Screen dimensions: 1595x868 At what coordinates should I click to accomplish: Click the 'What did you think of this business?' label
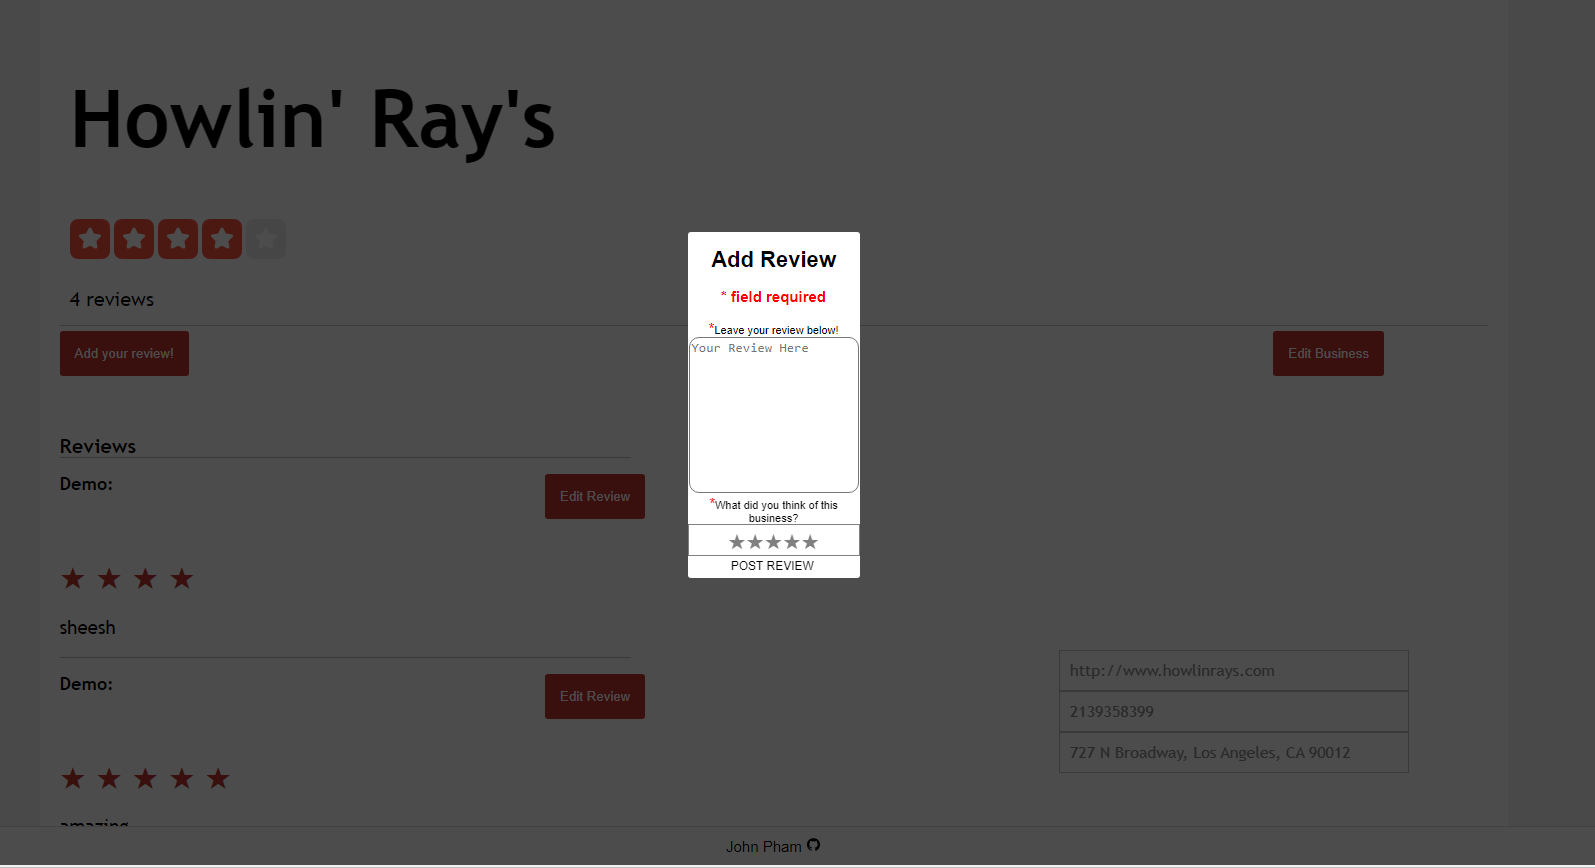pos(775,511)
